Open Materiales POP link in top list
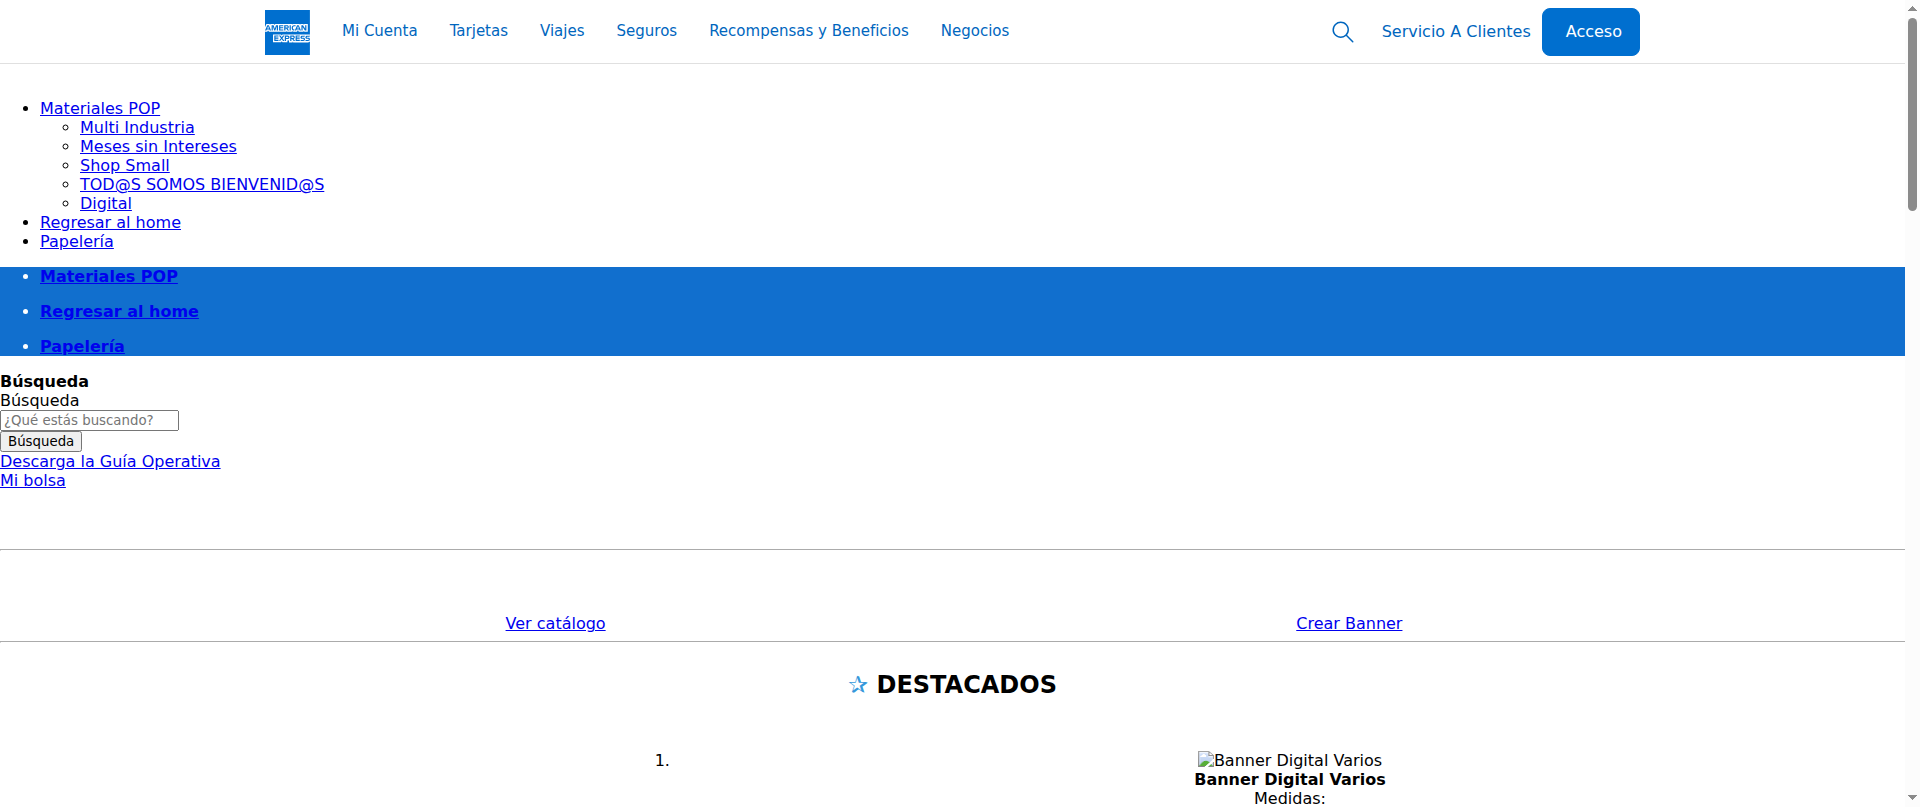The image size is (1920, 807). 100,108
